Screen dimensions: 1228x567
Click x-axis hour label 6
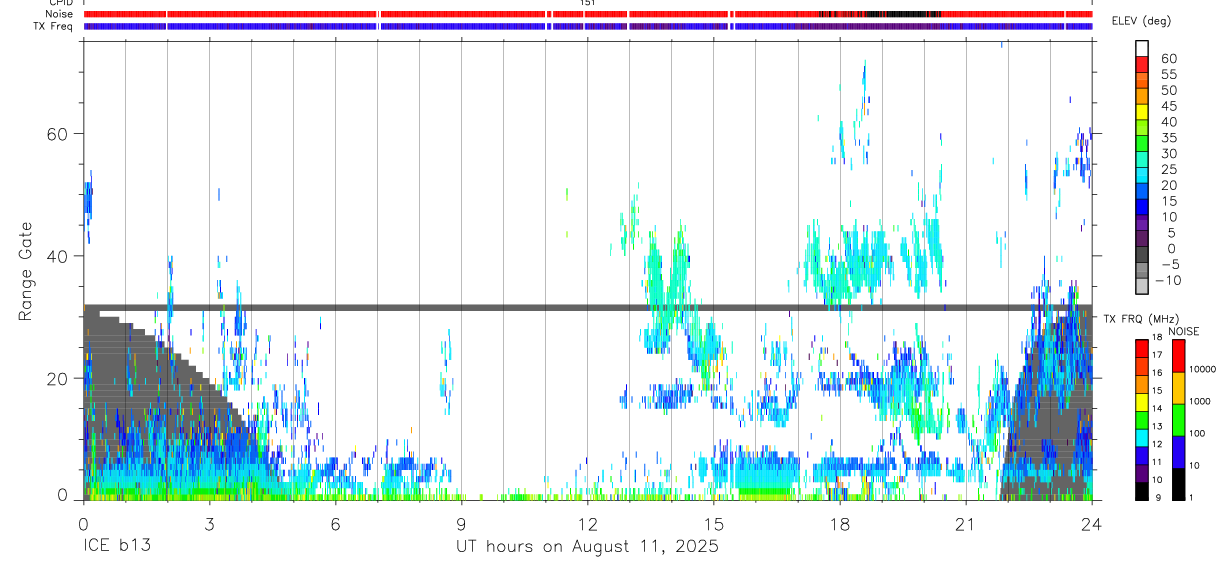(335, 524)
